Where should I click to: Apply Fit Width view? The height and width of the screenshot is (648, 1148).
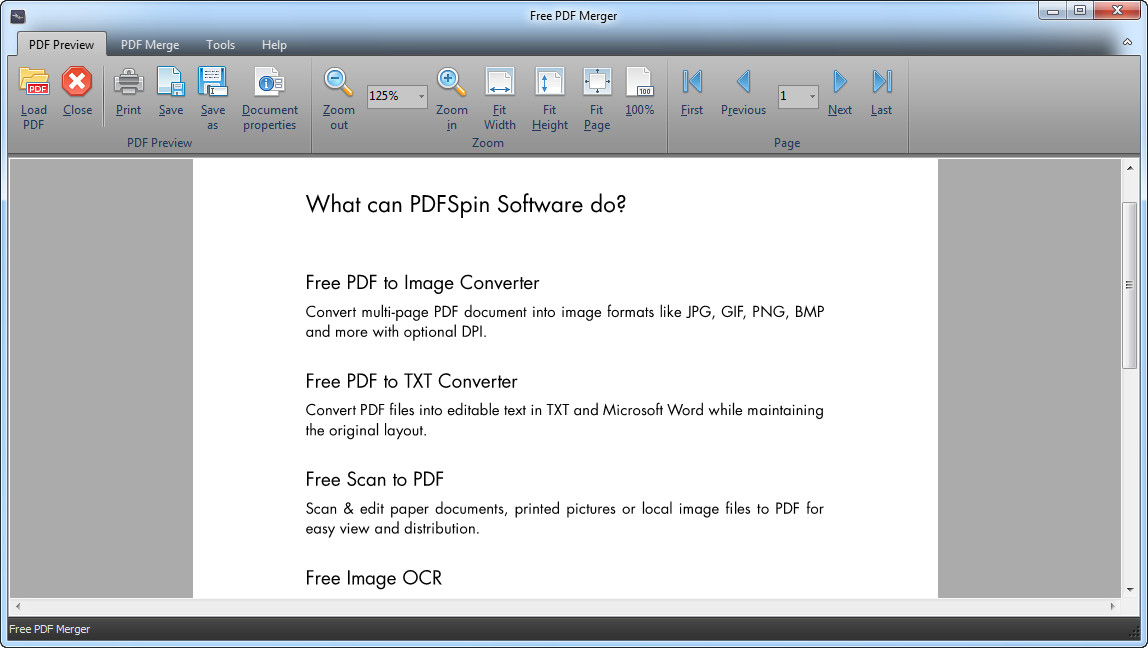499,99
